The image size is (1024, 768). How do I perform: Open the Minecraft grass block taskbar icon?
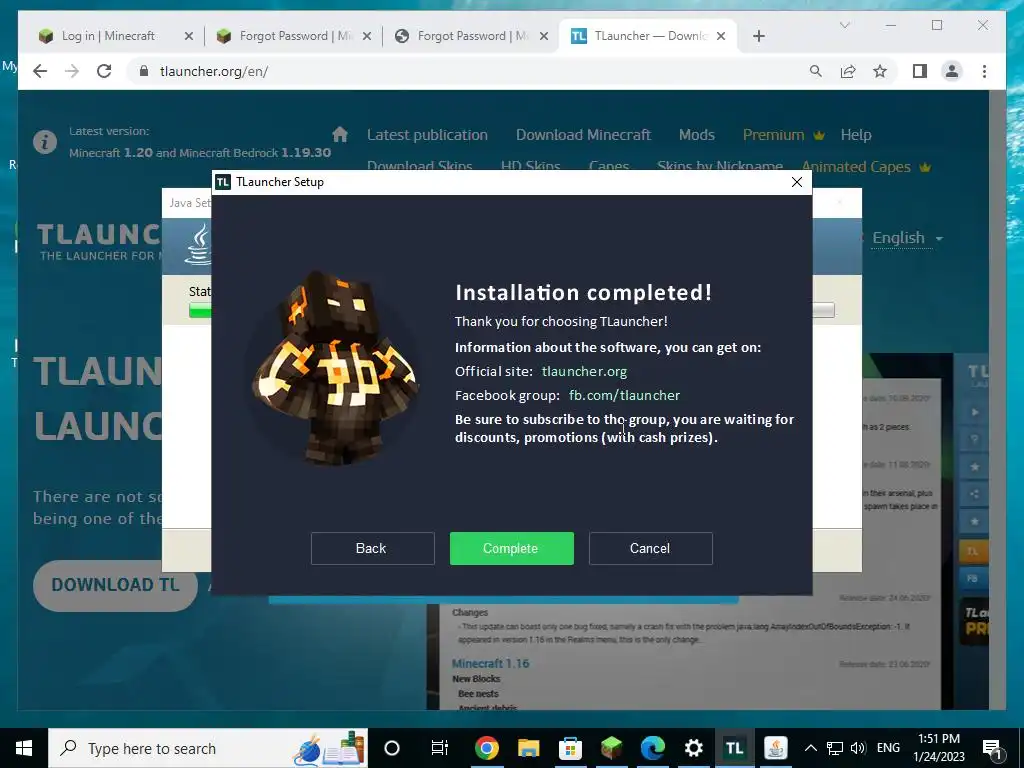click(x=611, y=748)
